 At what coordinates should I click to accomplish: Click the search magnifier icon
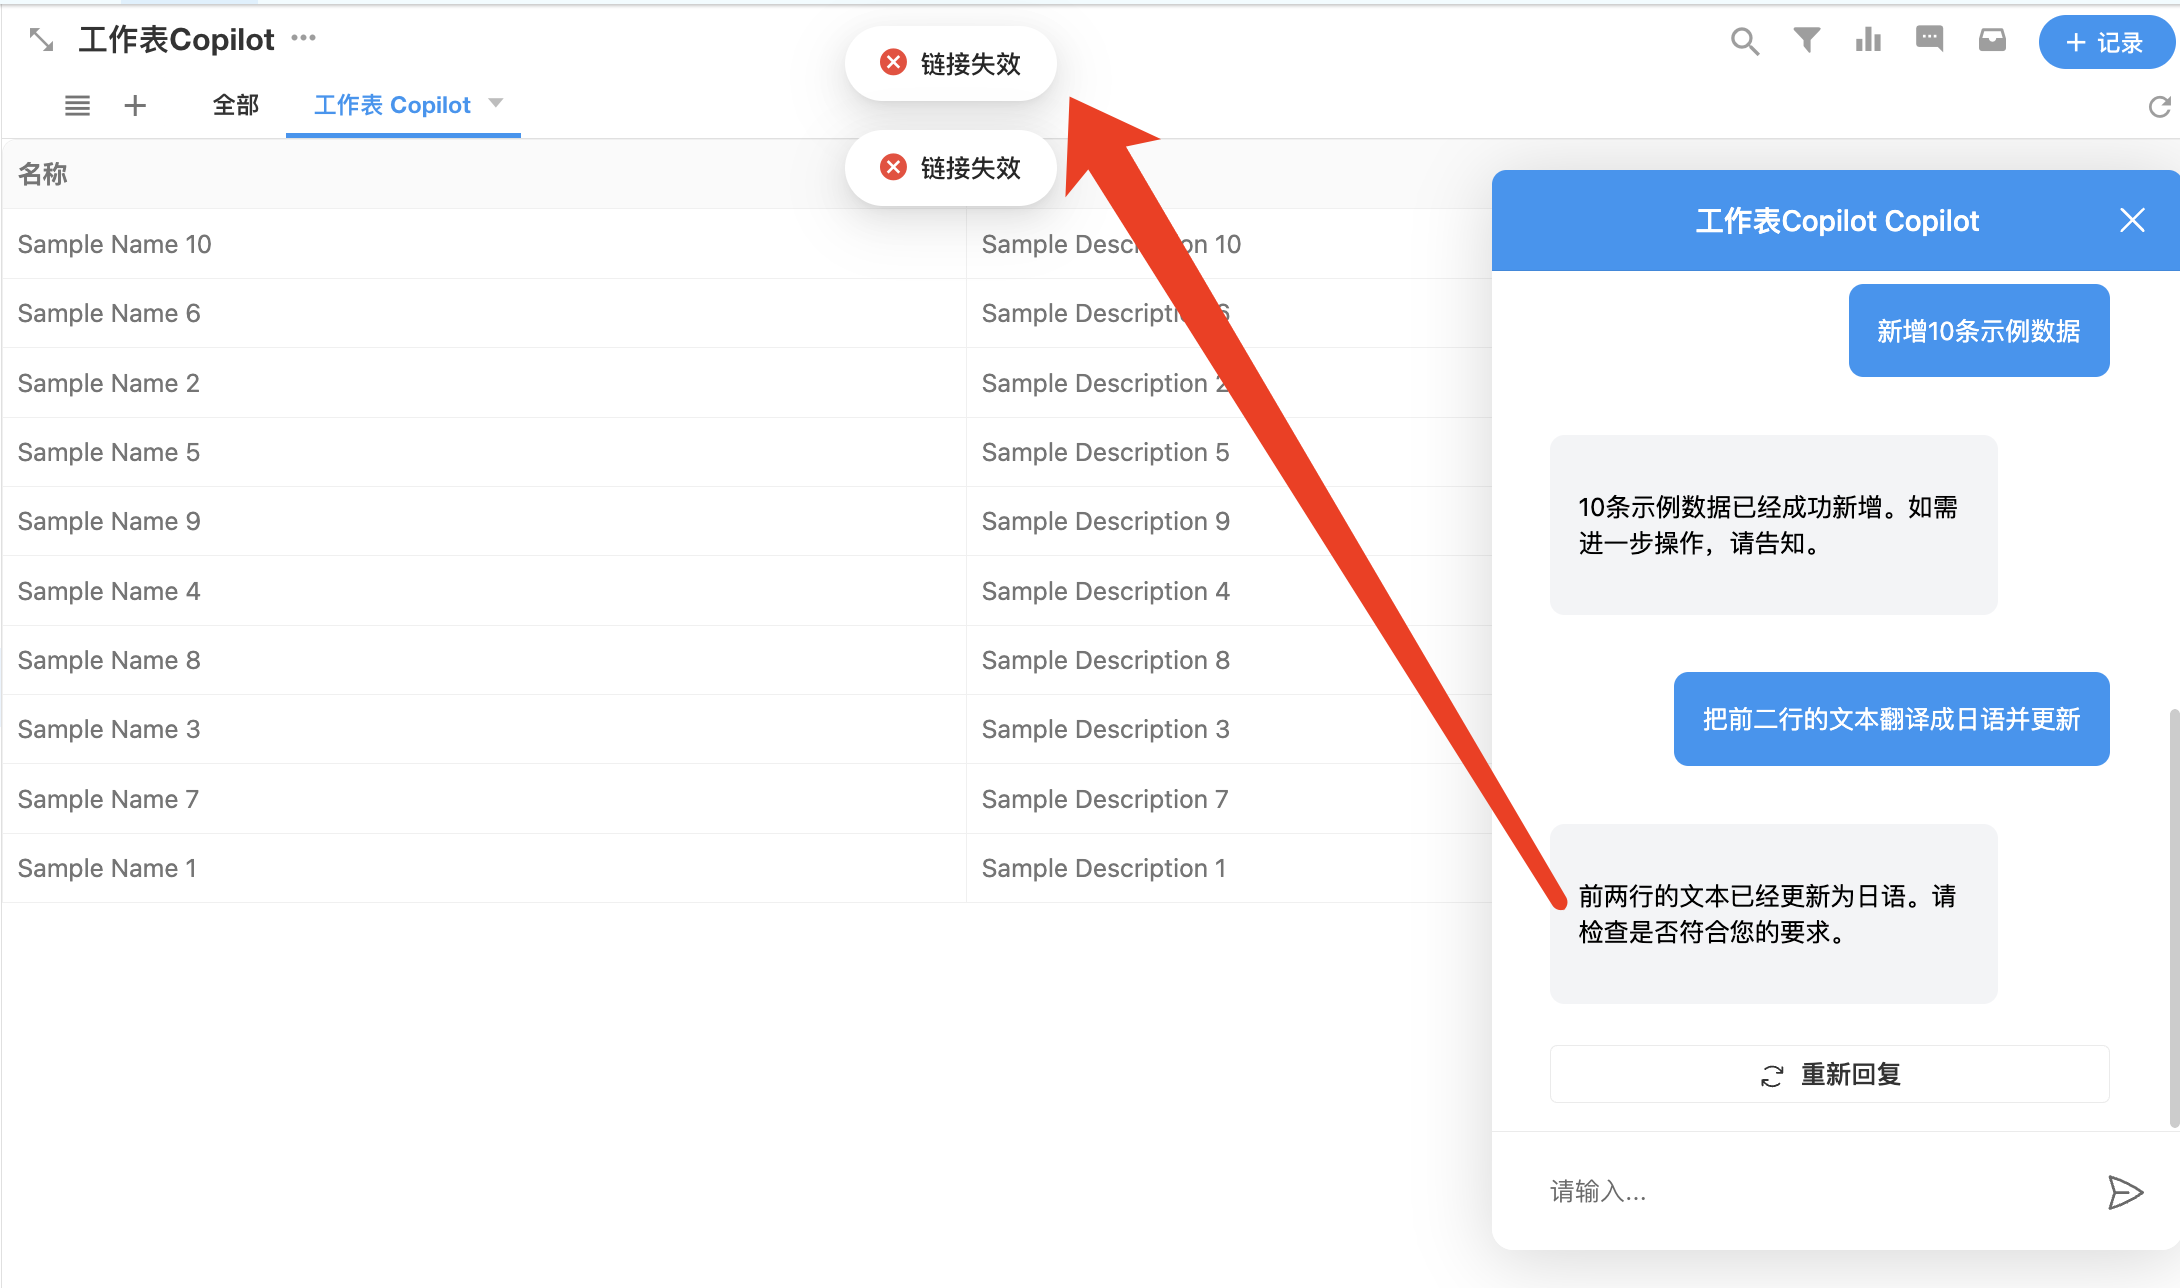(1744, 41)
